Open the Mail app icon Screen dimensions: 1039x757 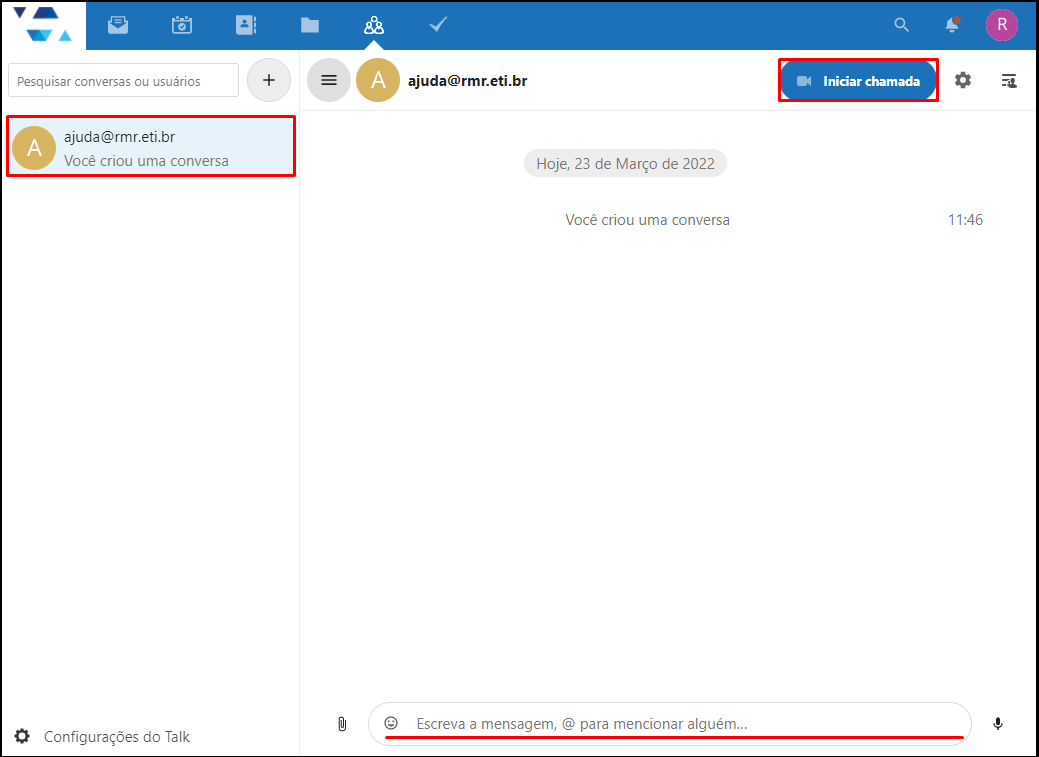click(118, 25)
